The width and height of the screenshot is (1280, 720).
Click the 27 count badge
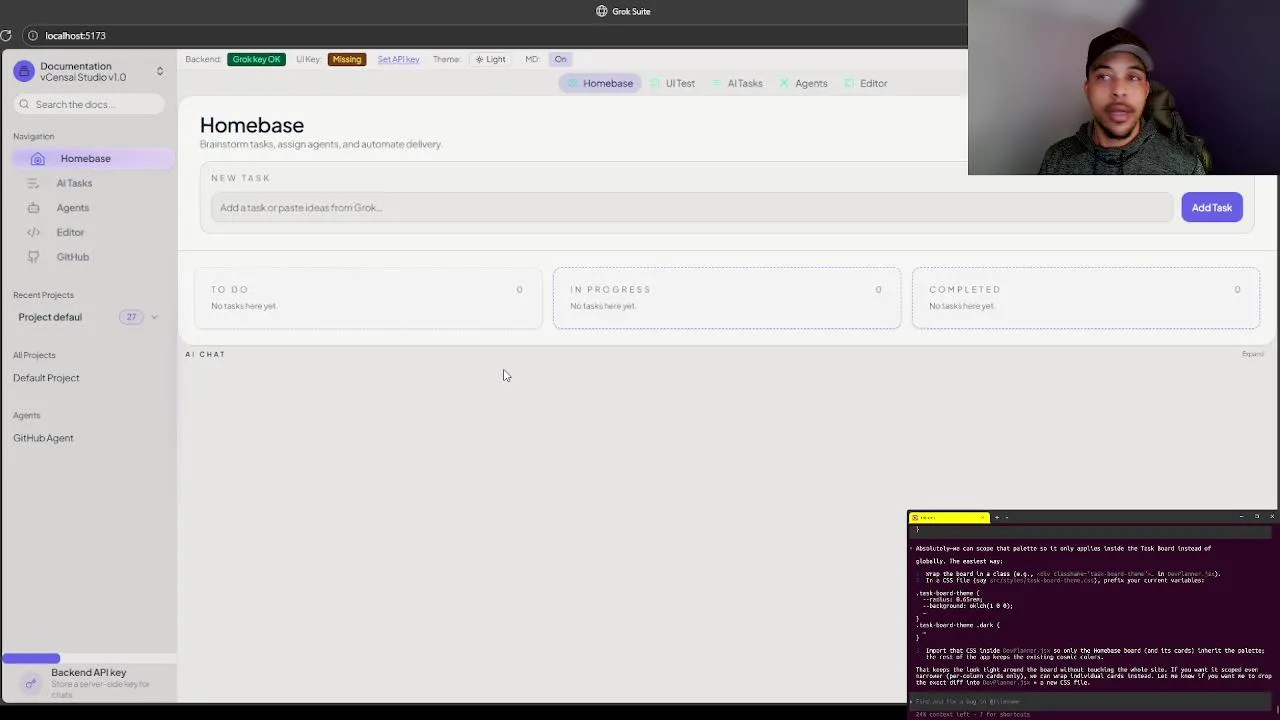coord(131,317)
